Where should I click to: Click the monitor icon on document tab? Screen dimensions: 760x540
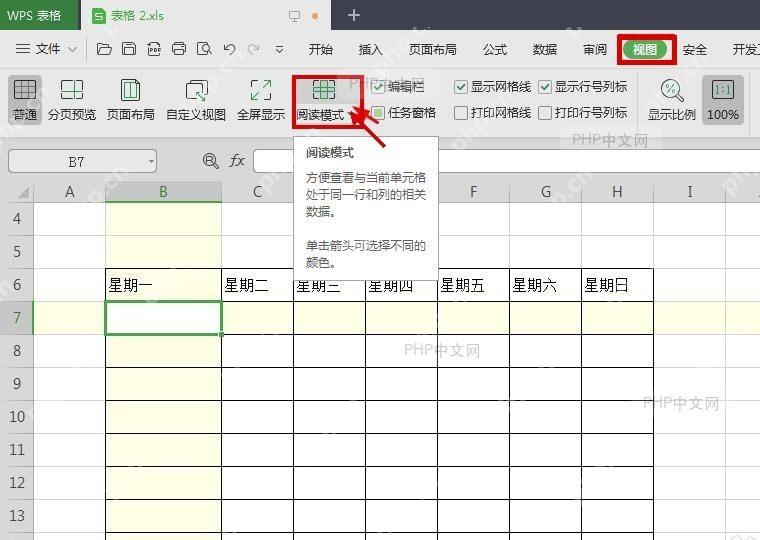[x=294, y=16]
